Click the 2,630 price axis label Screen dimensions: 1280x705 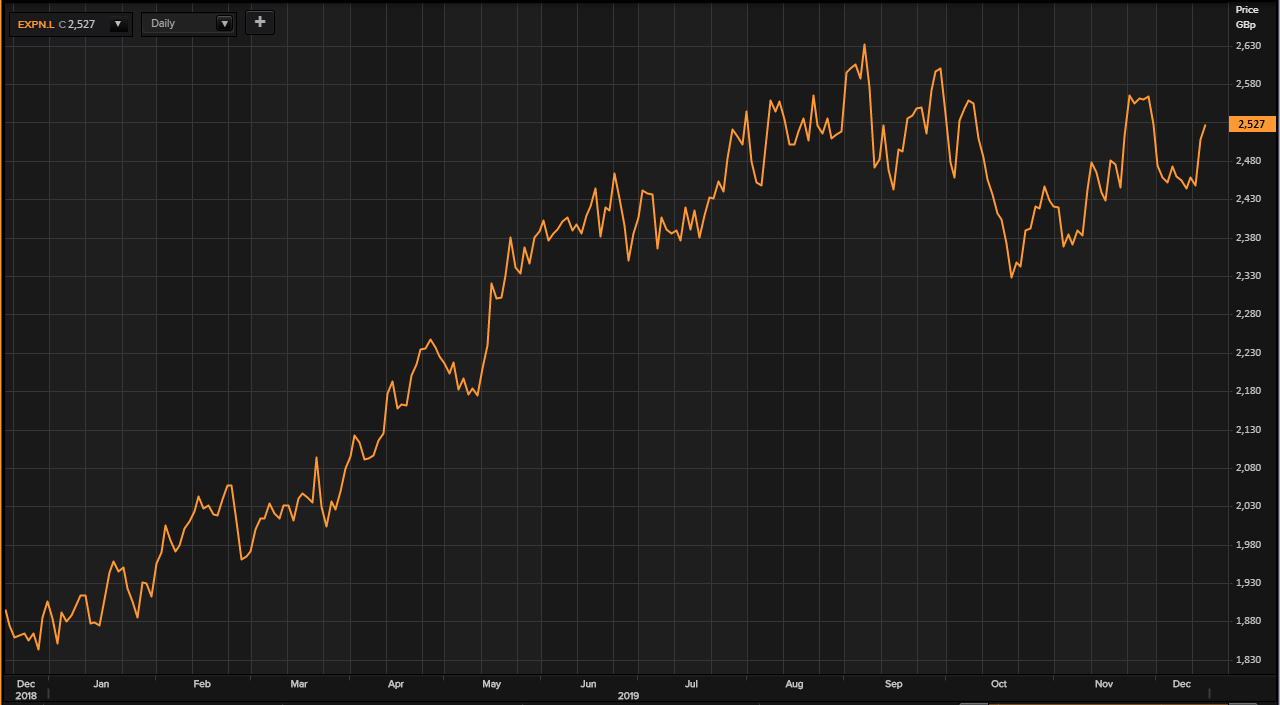pos(1249,46)
